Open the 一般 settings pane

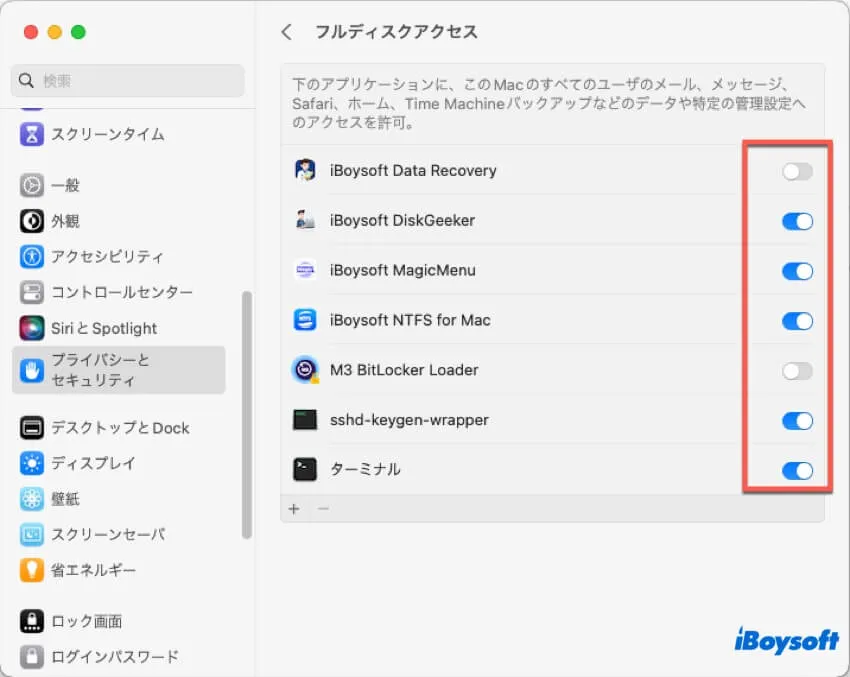coord(65,185)
